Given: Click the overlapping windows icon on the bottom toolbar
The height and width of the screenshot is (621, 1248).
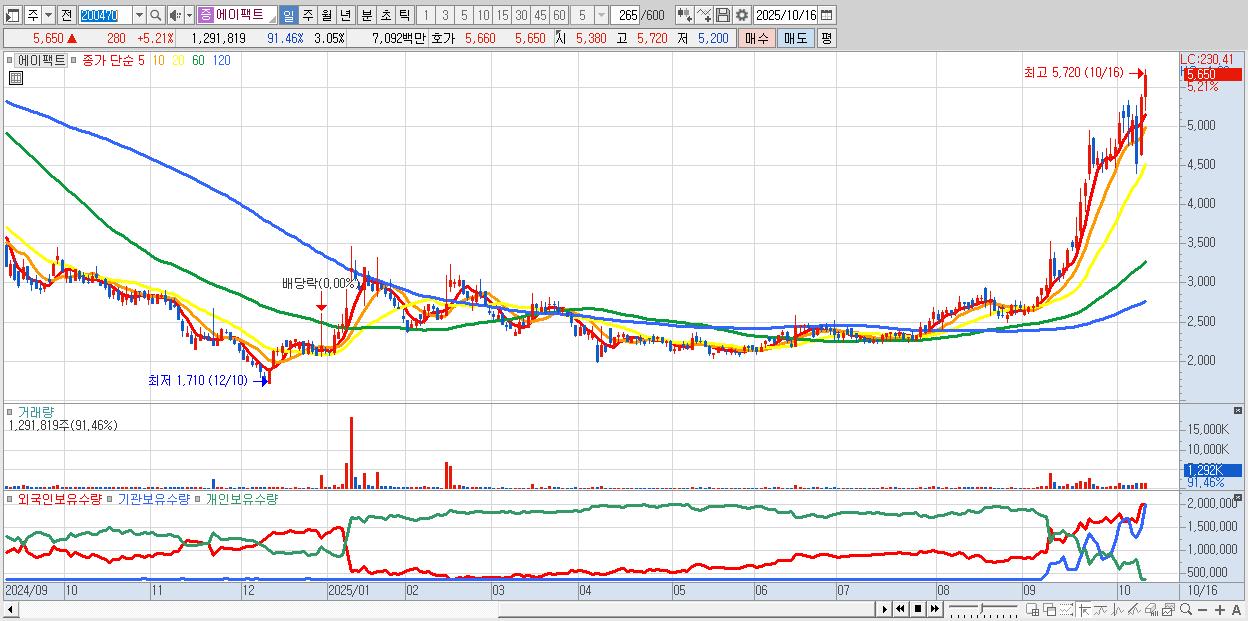Looking at the screenshot, I should pyautogui.click(x=1050, y=609).
